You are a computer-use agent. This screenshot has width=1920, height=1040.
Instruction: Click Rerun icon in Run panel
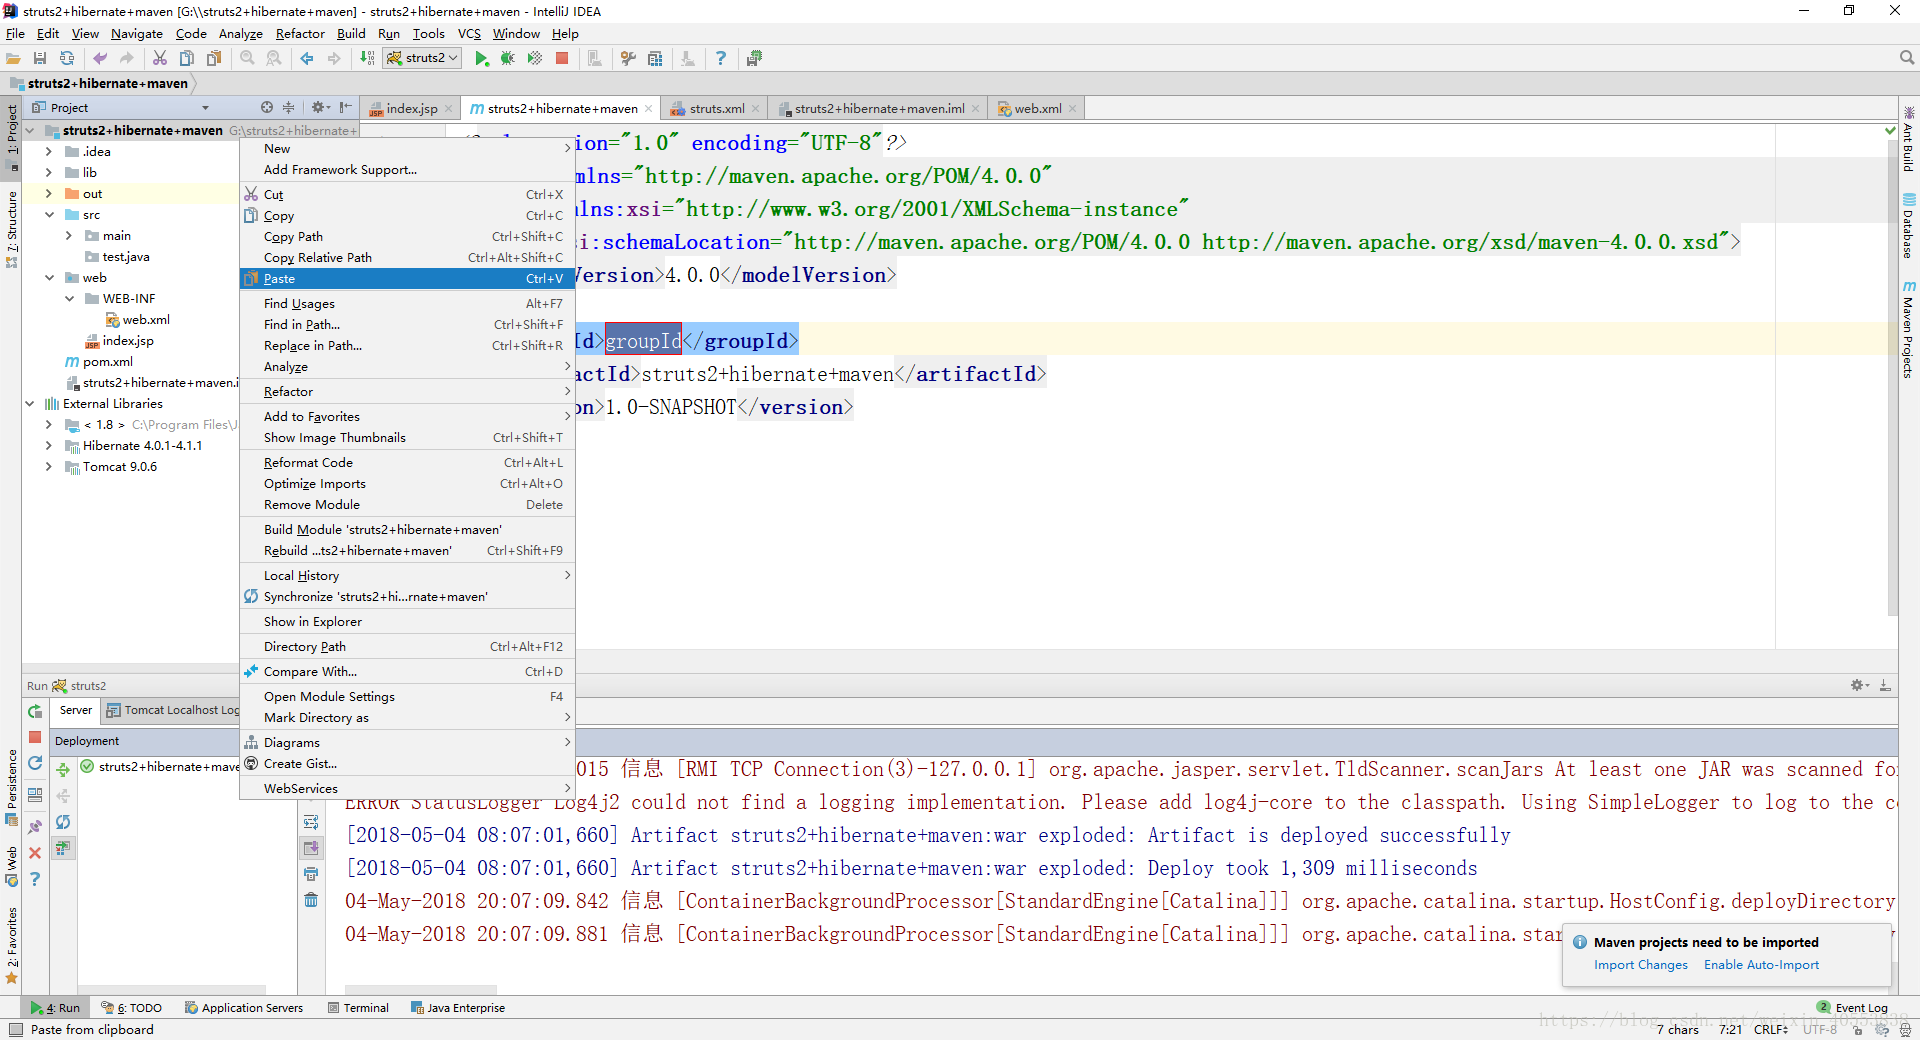tap(35, 711)
